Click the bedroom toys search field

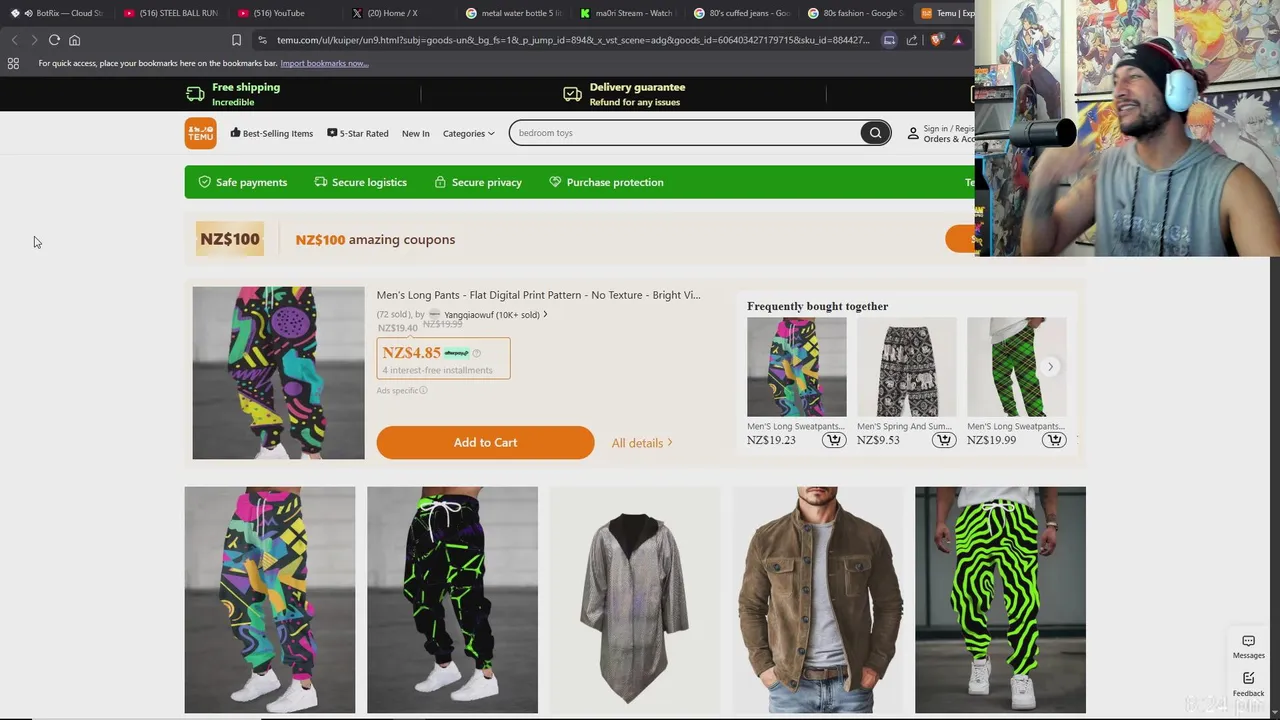click(686, 133)
